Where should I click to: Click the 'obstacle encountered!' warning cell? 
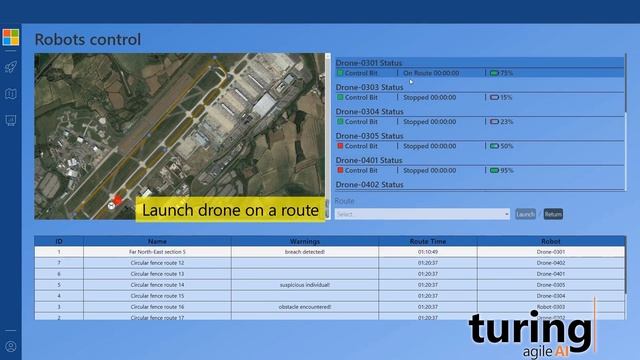click(x=305, y=307)
